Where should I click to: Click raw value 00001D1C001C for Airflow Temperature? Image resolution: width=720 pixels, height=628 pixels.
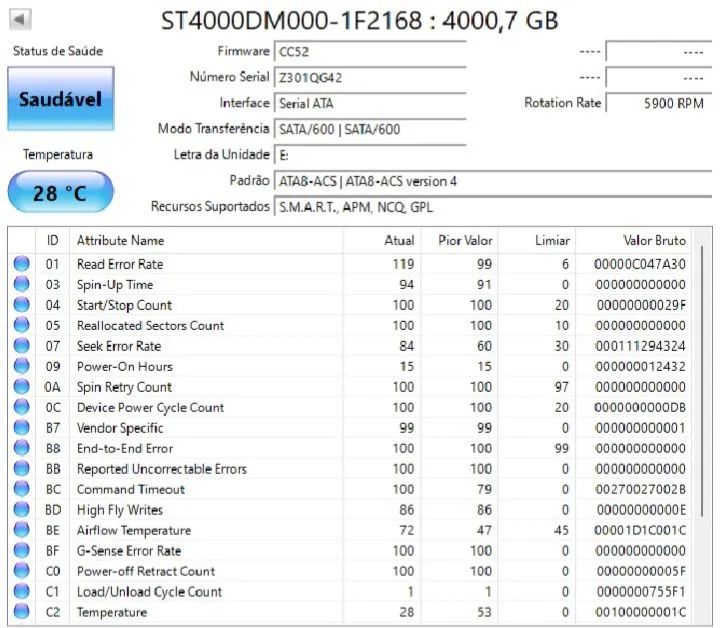pos(640,530)
